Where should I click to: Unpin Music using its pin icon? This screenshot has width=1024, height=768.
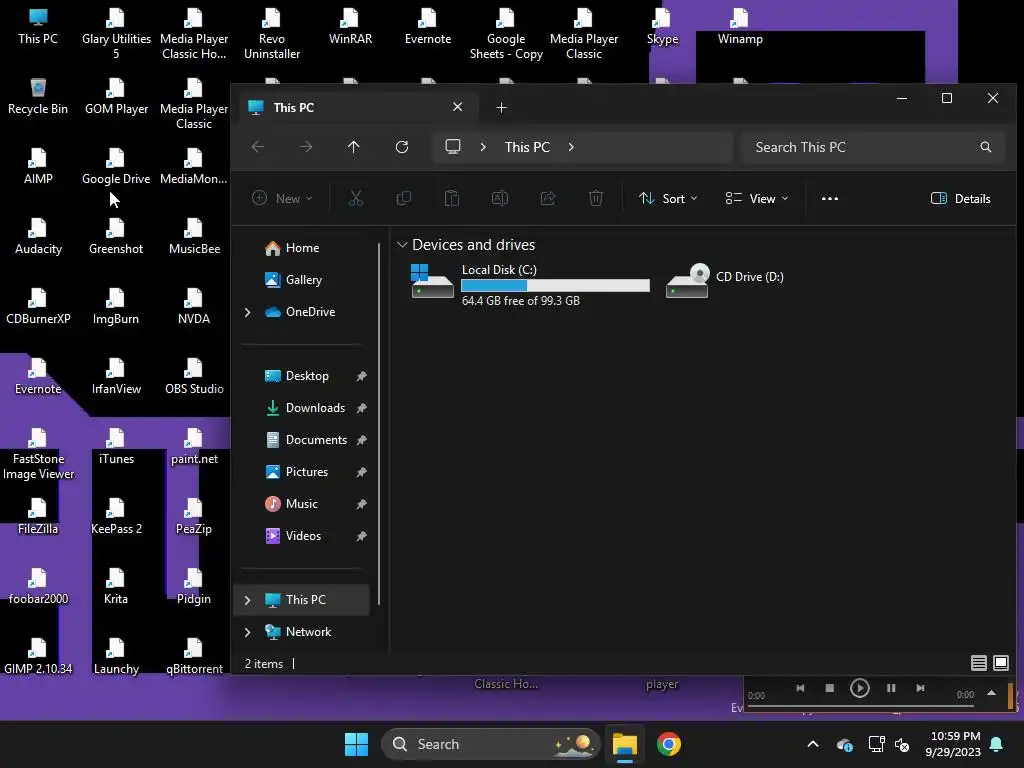coord(361,504)
